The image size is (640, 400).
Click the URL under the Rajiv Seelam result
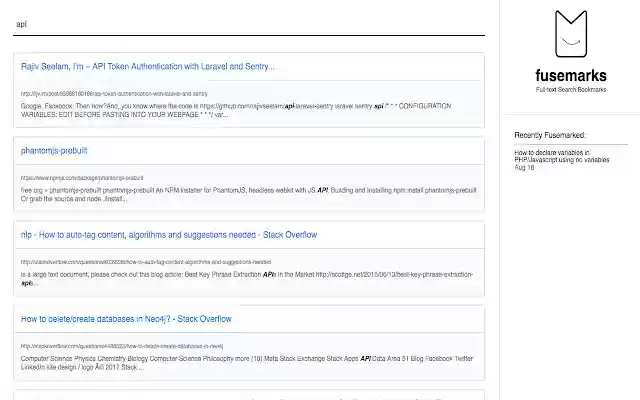114,94
